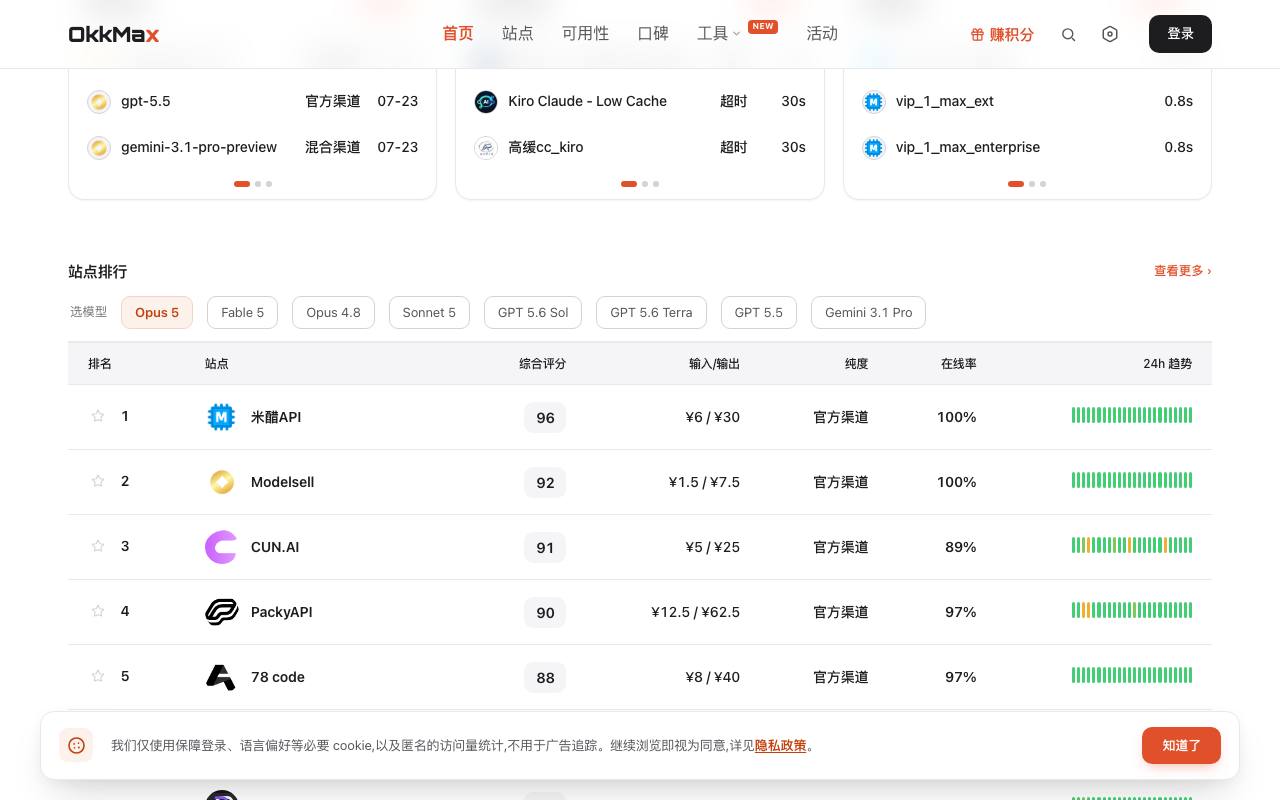Click the Kiro Claude card's active carousel dot
The height and width of the screenshot is (800, 1280).
(x=629, y=184)
